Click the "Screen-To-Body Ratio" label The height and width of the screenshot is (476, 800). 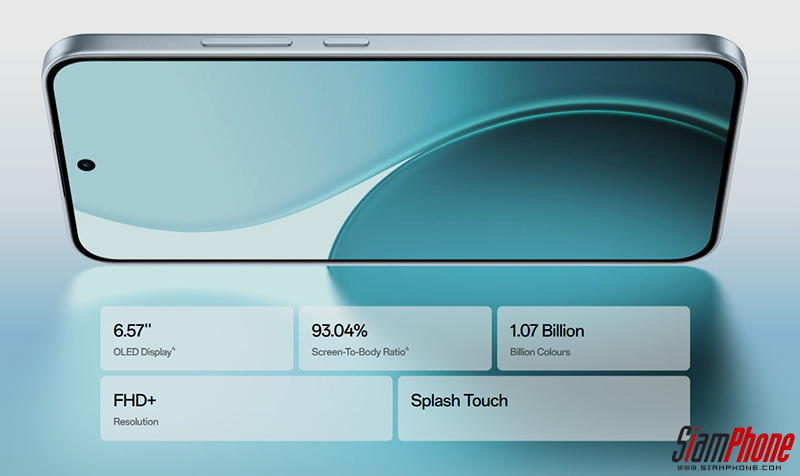pyautogui.click(x=359, y=352)
